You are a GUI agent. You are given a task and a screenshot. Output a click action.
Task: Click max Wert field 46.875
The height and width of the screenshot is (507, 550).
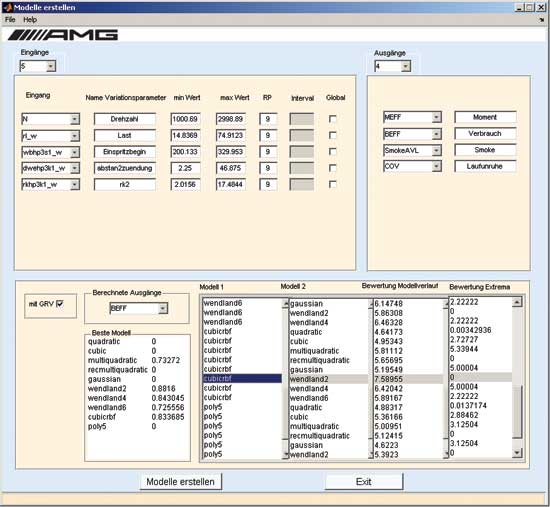tap(230, 168)
